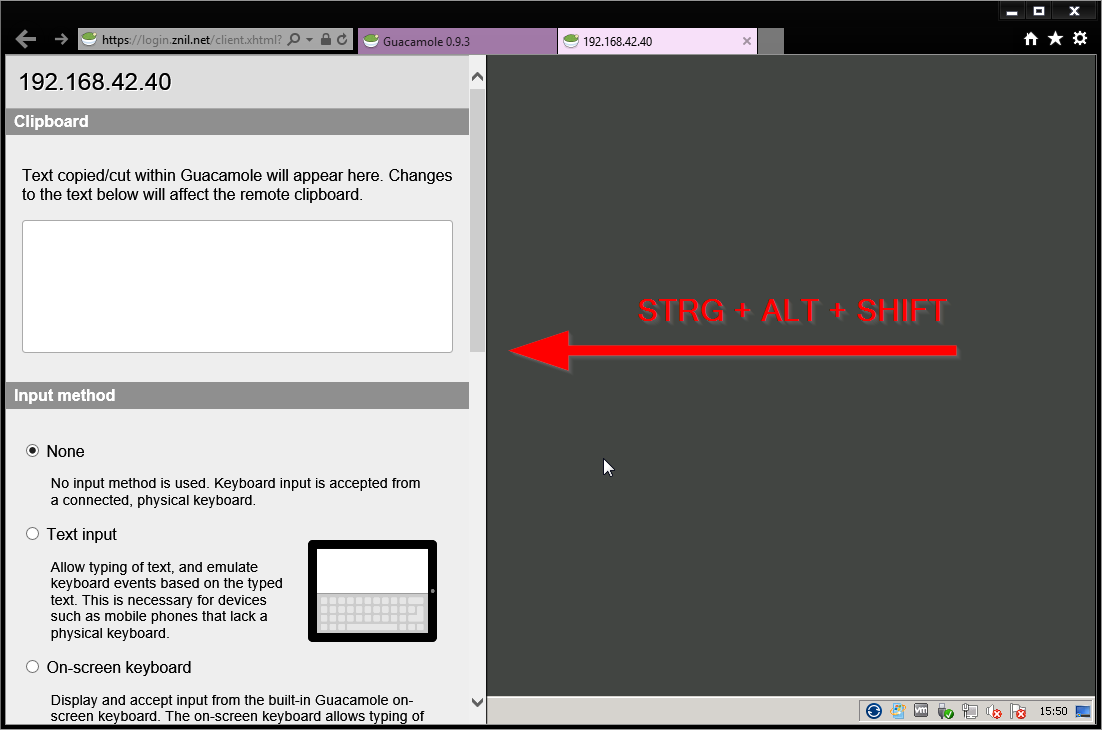Click the Show Desktop button in the remote taskbar
1102x730 pixels.
(1083, 711)
